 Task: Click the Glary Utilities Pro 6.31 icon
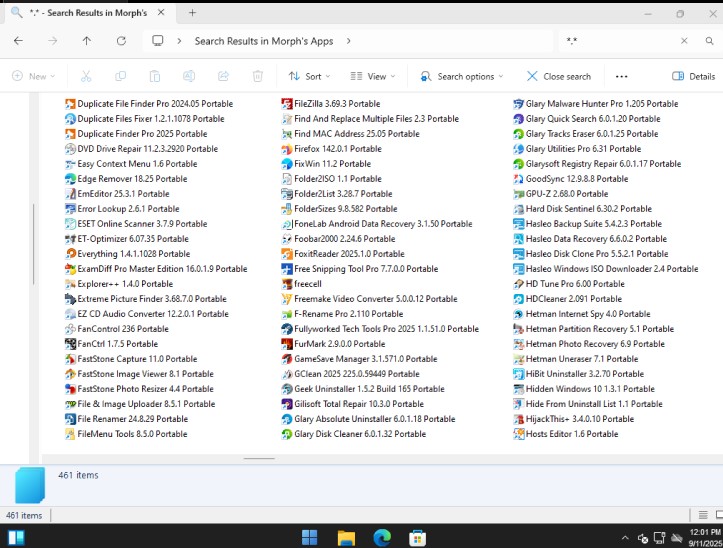point(519,149)
